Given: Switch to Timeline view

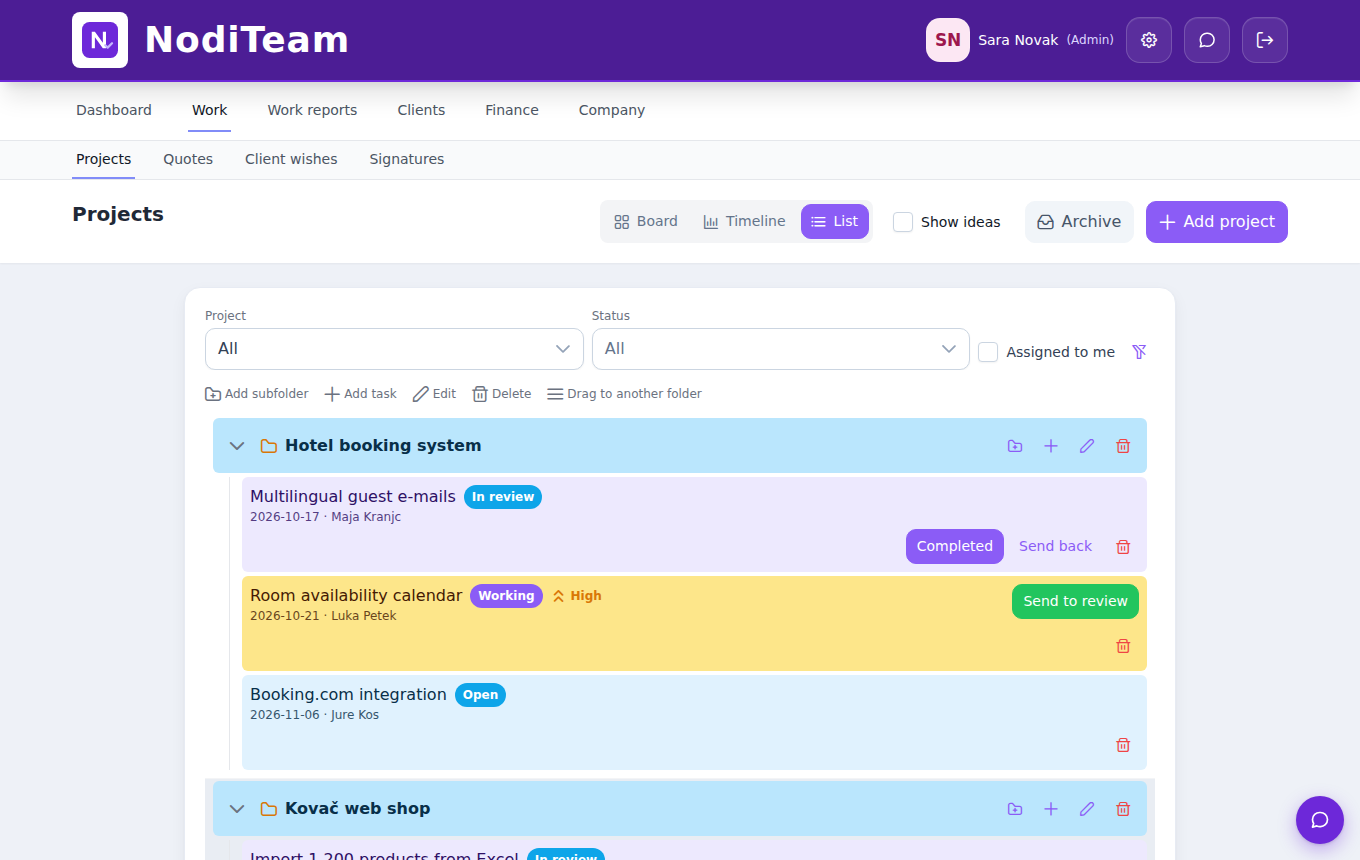Looking at the screenshot, I should tap(744, 222).
